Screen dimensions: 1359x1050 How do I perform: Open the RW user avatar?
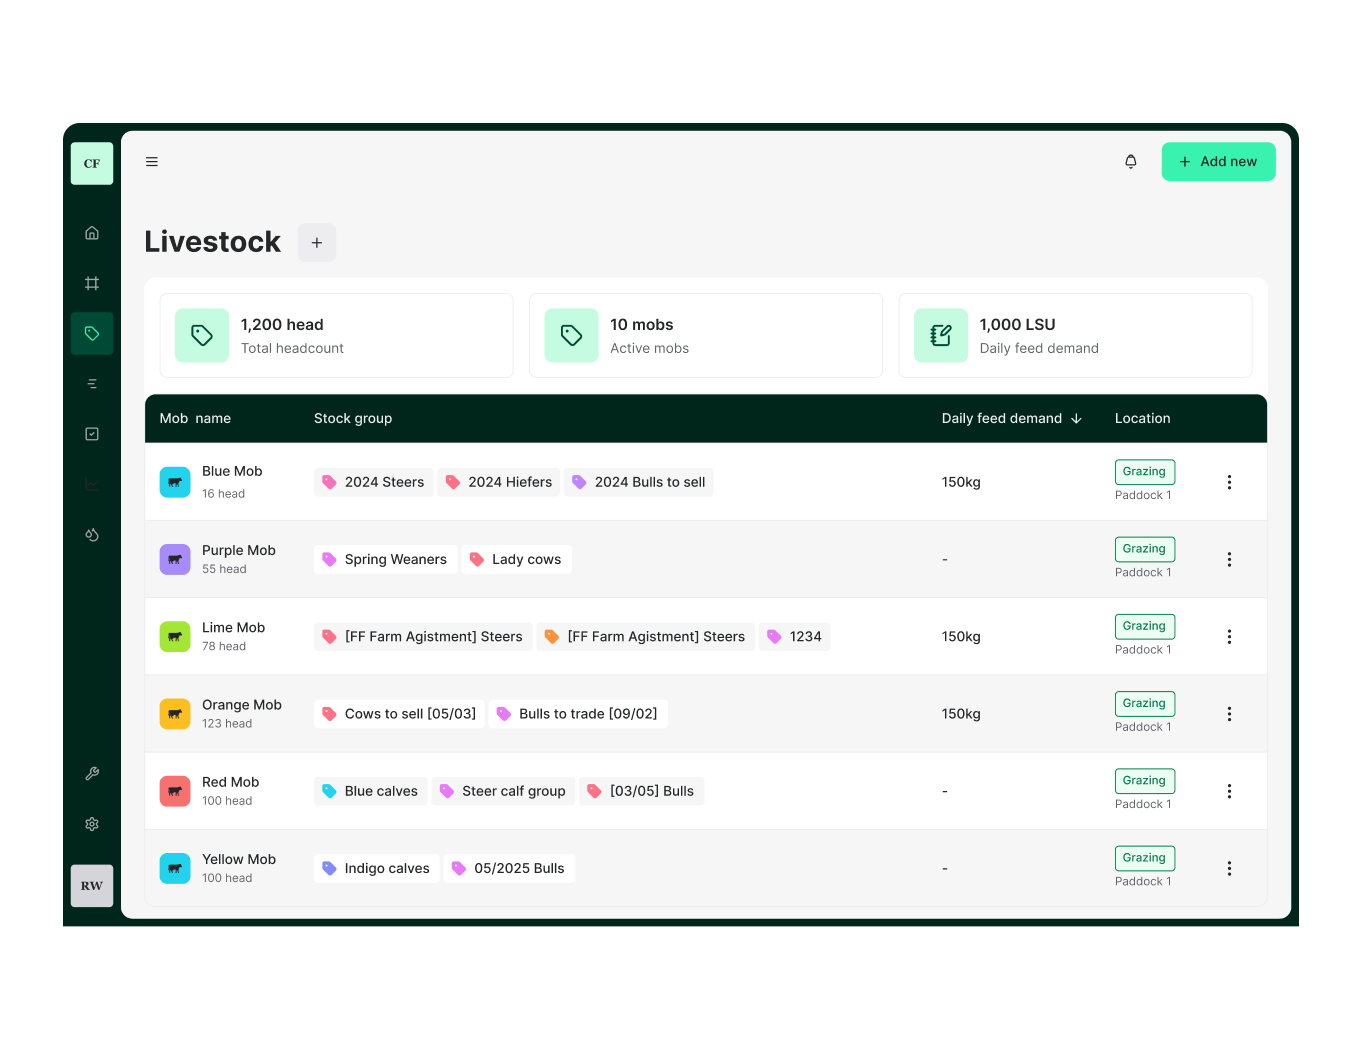92,886
